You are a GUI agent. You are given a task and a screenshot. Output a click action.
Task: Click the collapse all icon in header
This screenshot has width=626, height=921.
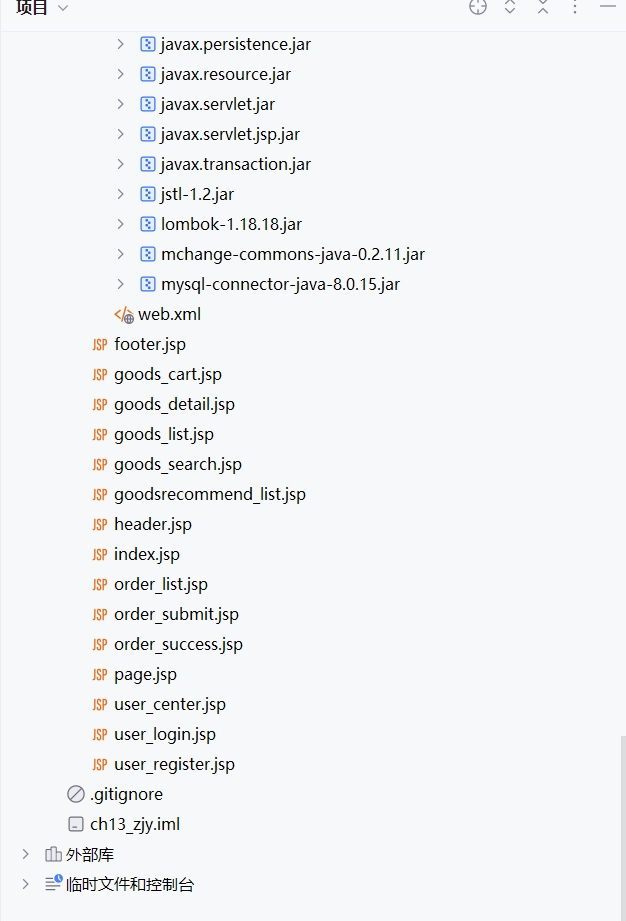pos(543,7)
